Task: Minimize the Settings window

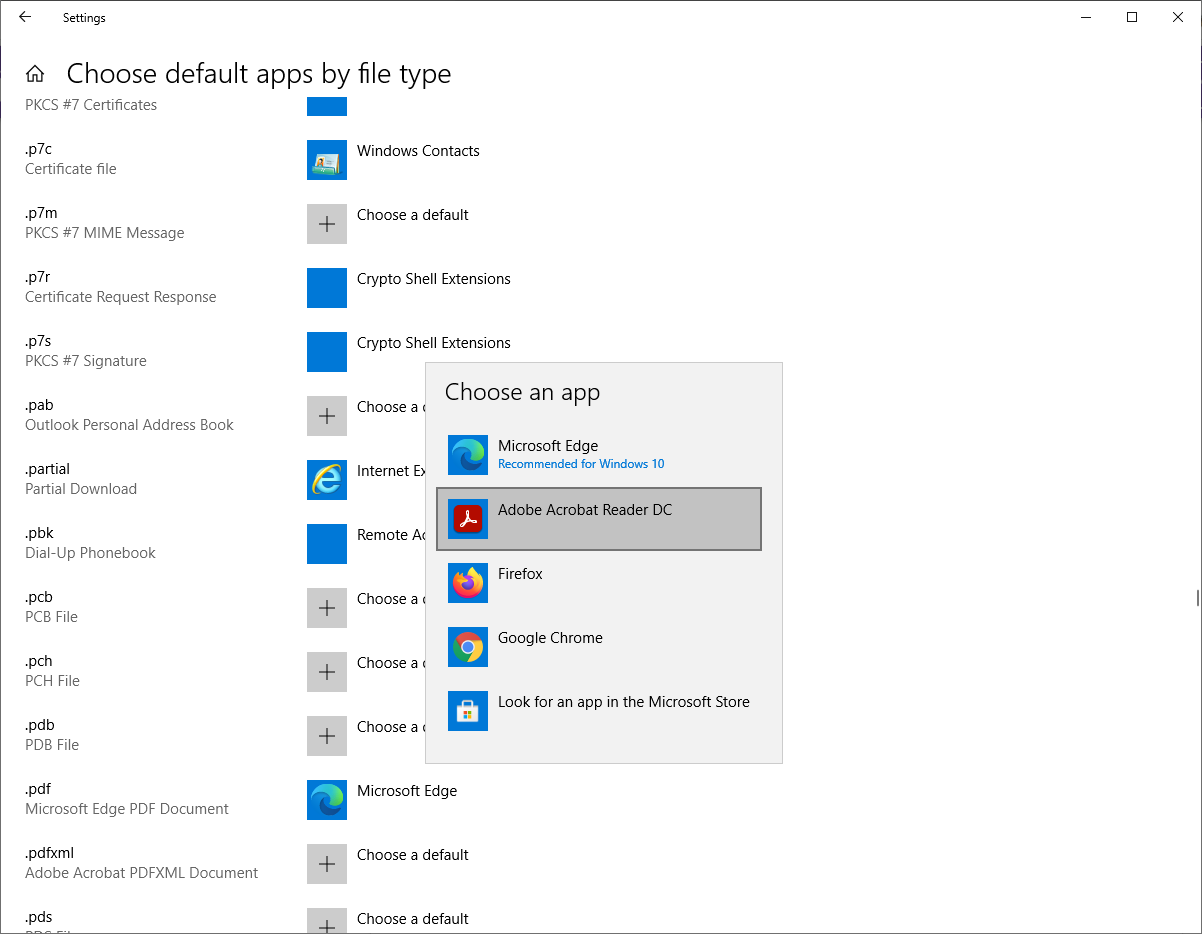Action: pos(1086,17)
